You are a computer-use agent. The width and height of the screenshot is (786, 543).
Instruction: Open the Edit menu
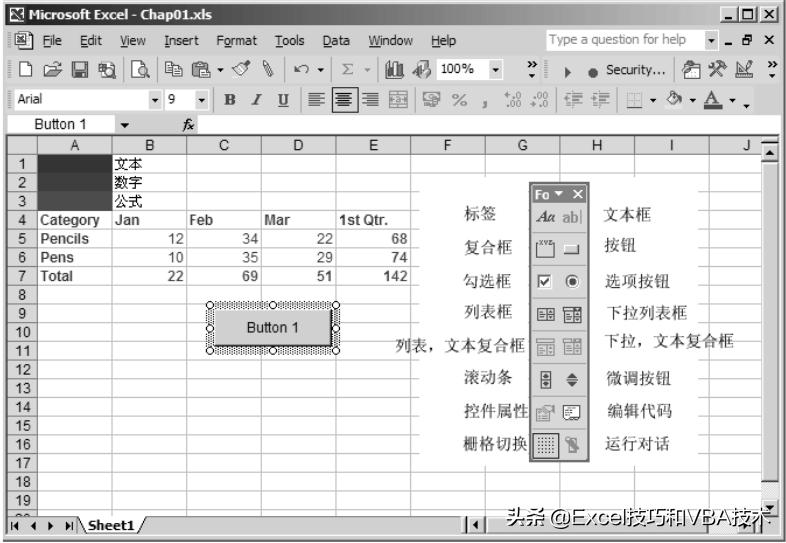tap(91, 41)
